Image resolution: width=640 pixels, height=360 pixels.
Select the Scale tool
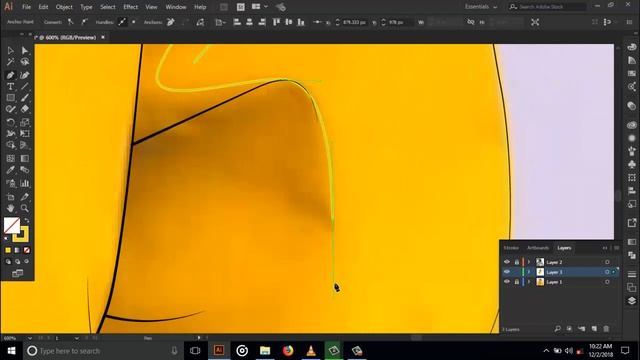(24, 122)
